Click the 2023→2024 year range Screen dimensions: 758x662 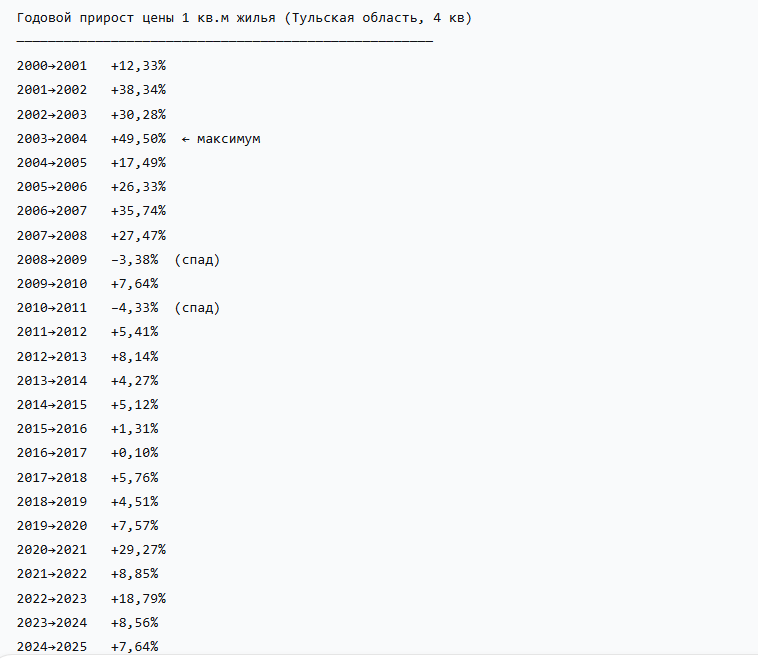[x=52, y=622]
